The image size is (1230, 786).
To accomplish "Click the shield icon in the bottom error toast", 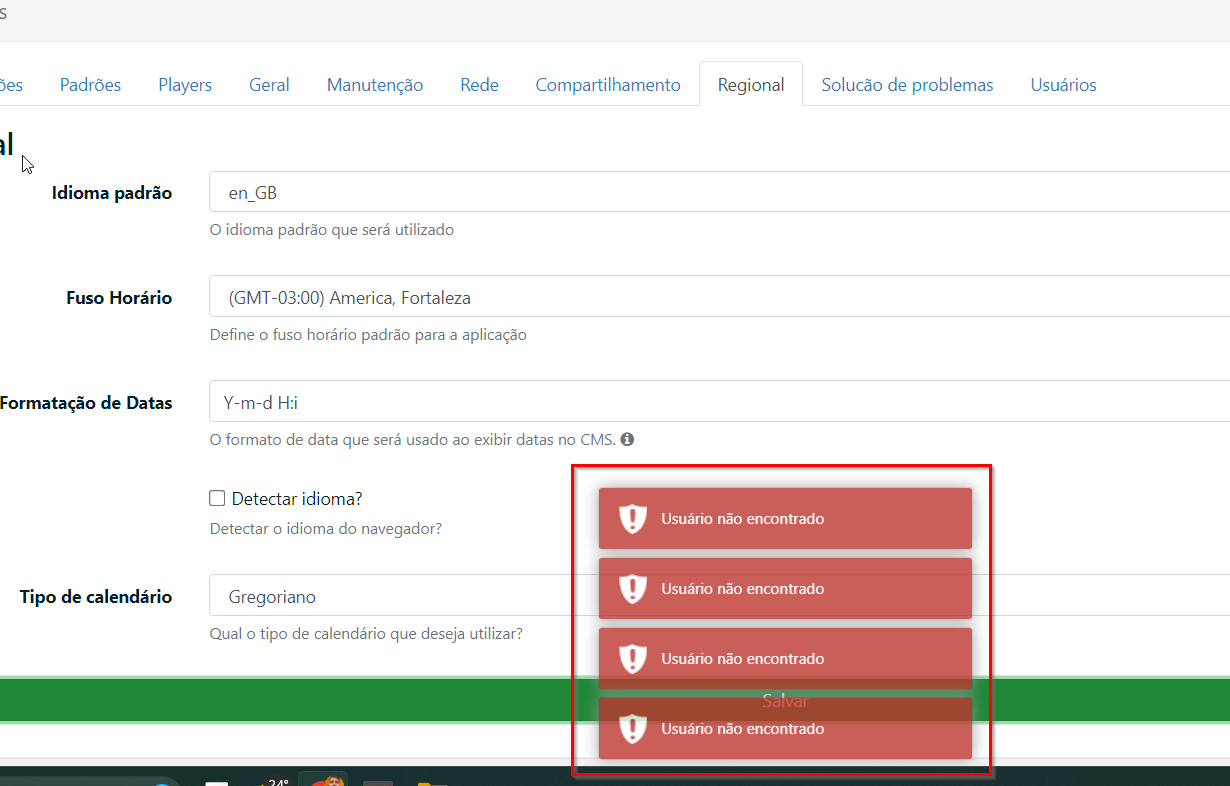I will (x=632, y=729).
